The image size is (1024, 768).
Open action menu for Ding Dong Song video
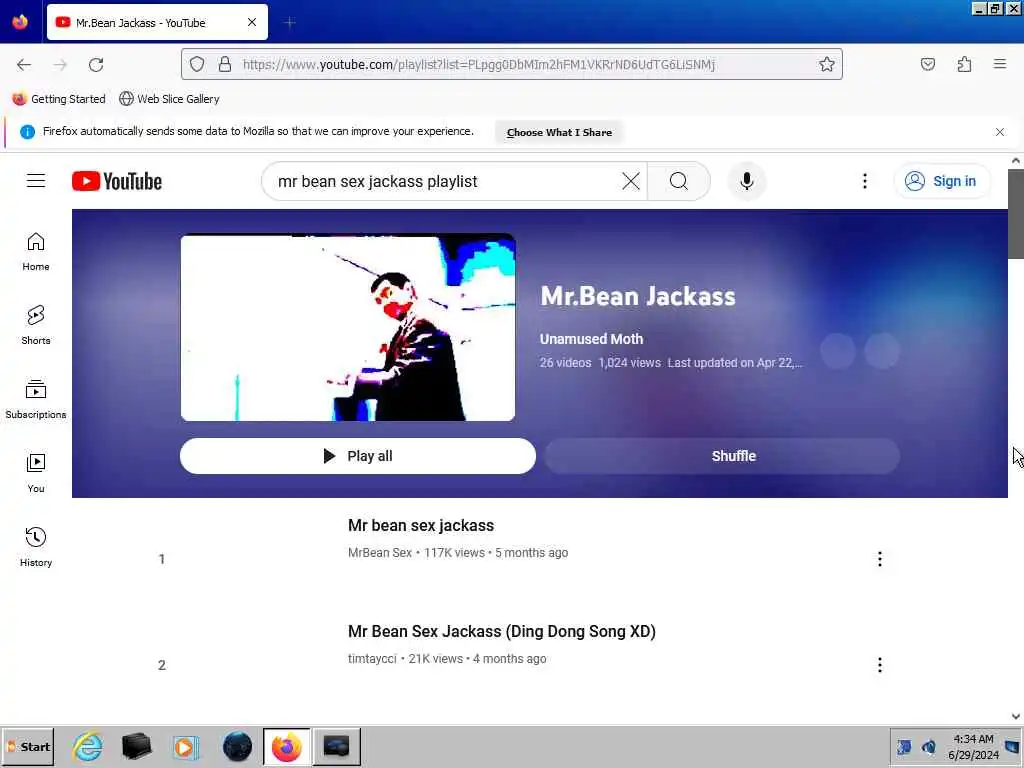(x=880, y=665)
